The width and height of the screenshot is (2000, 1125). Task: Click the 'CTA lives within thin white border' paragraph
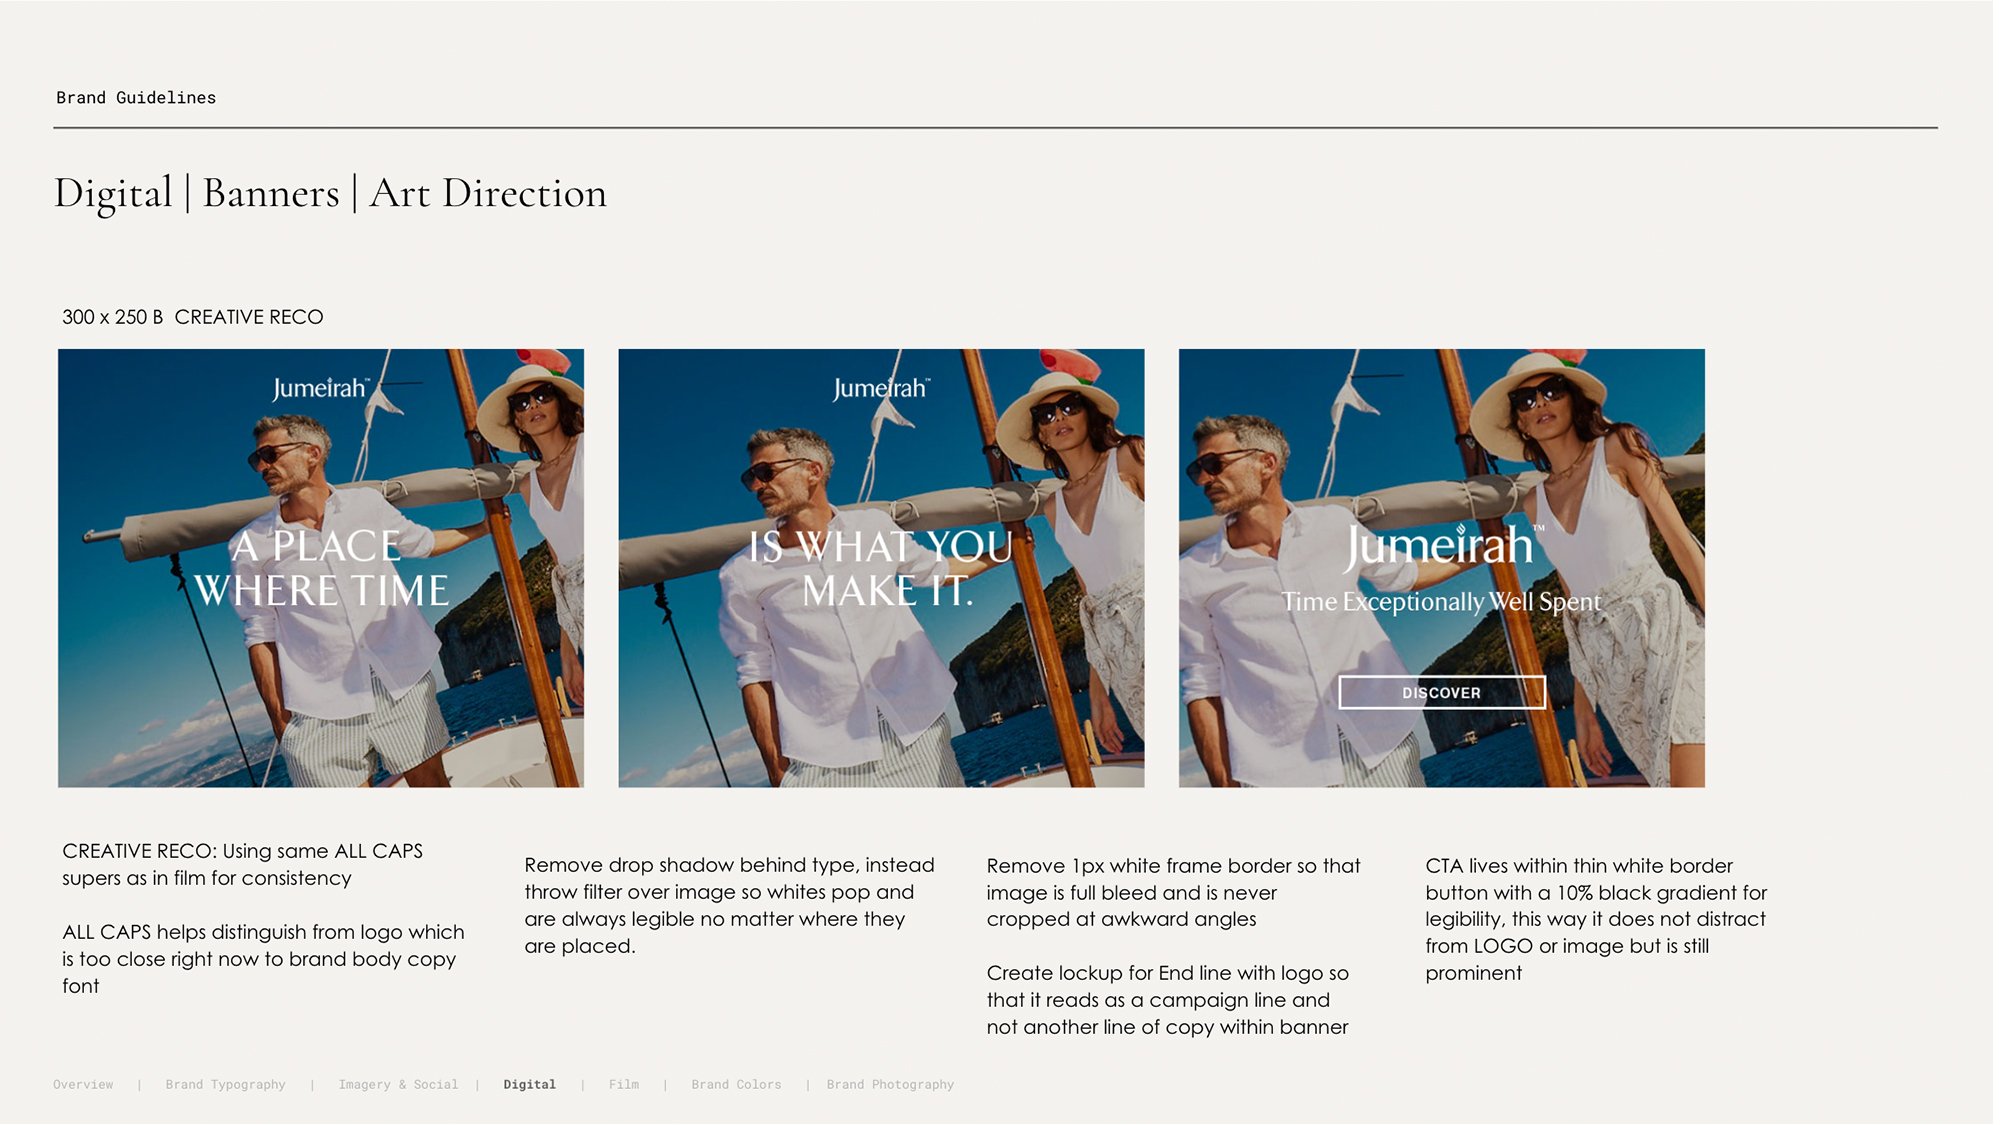[1596, 919]
